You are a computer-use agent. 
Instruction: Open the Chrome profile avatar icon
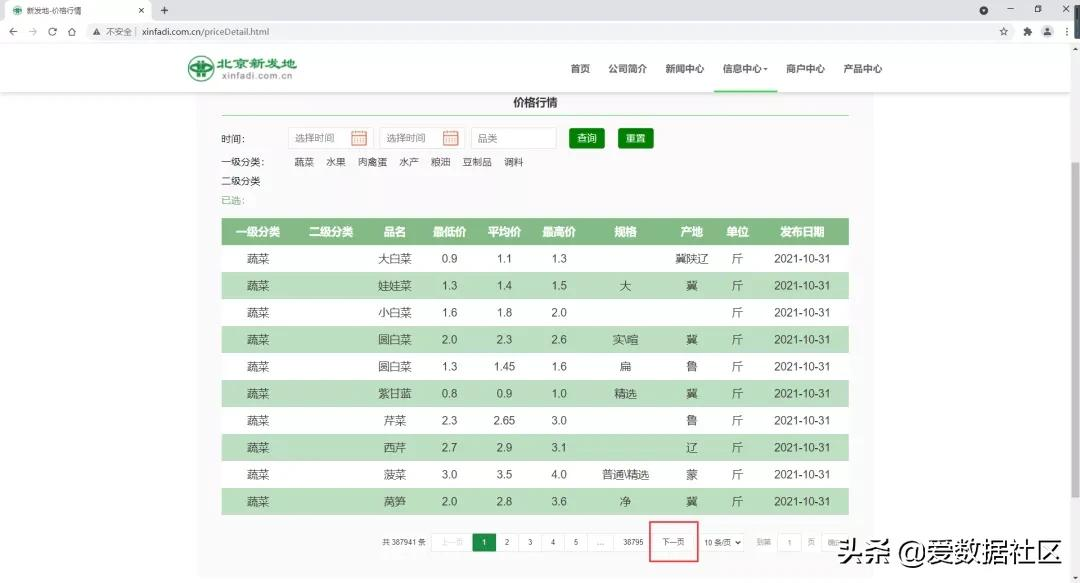(x=1047, y=32)
